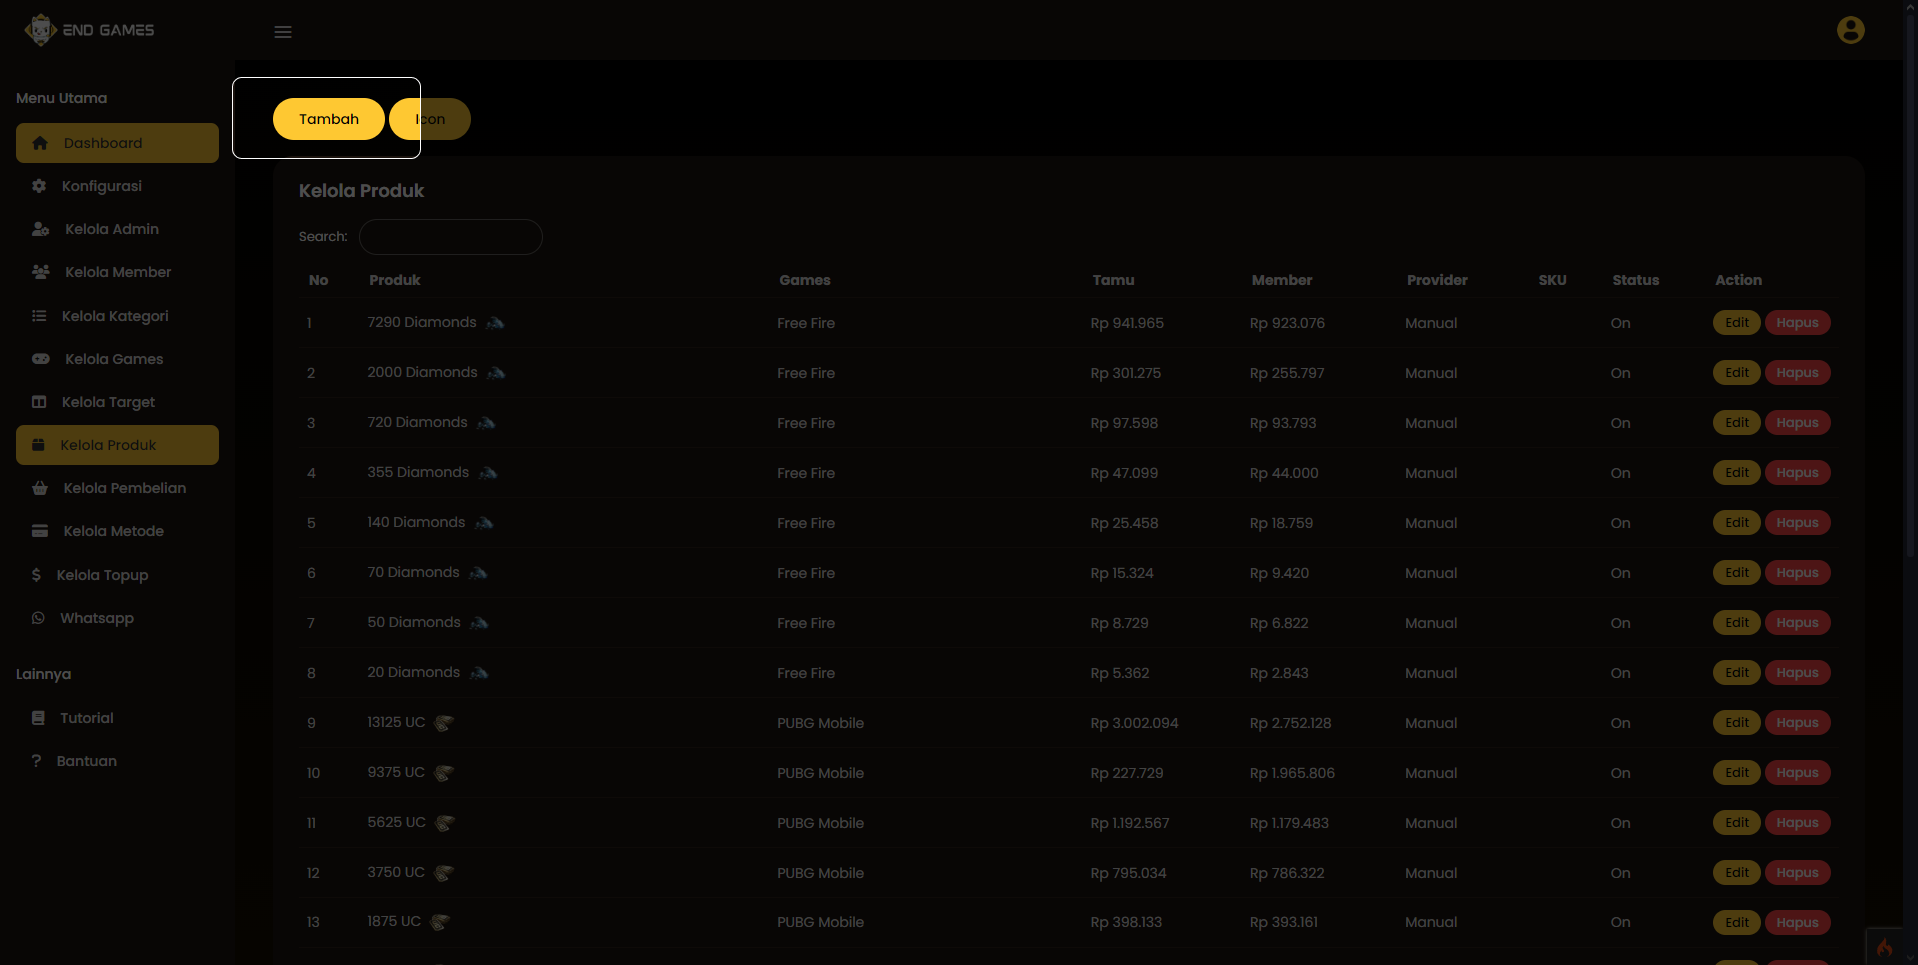Sort by Games column header
Viewport: 1918px width, 965px height.
pyautogui.click(x=805, y=280)
